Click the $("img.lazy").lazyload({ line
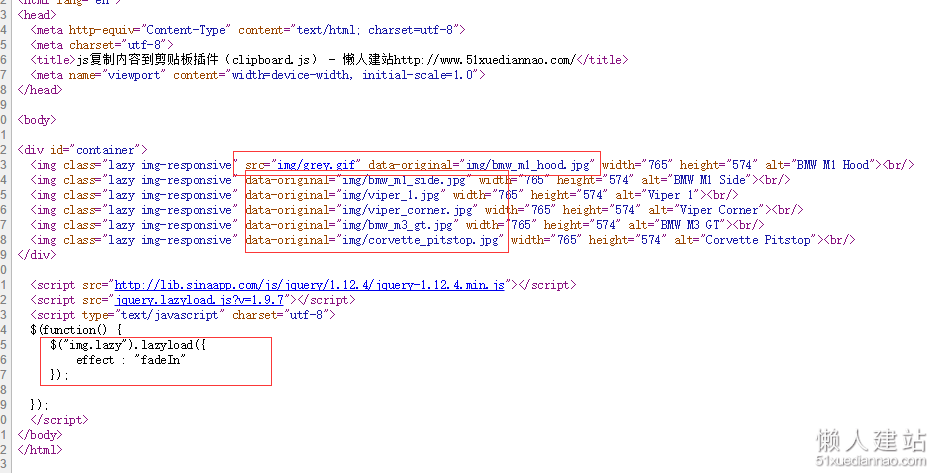 [128, 345]
